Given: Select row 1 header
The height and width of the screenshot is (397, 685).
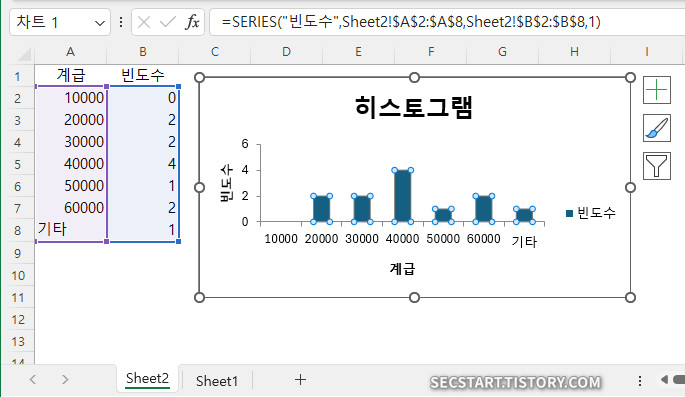Looking at the screenshot, I should coord(17,76).
